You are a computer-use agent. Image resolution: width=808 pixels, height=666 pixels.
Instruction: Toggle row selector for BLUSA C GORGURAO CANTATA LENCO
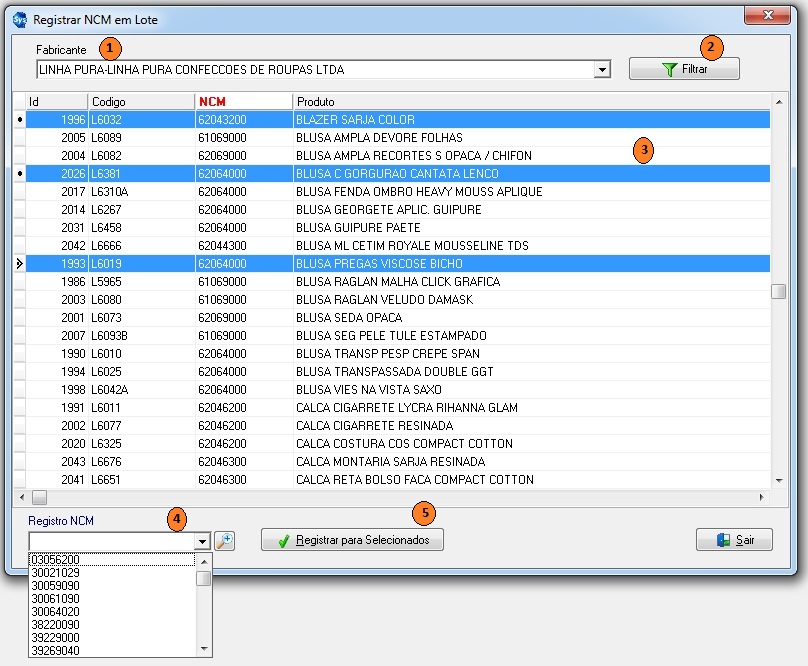[20, 174]
